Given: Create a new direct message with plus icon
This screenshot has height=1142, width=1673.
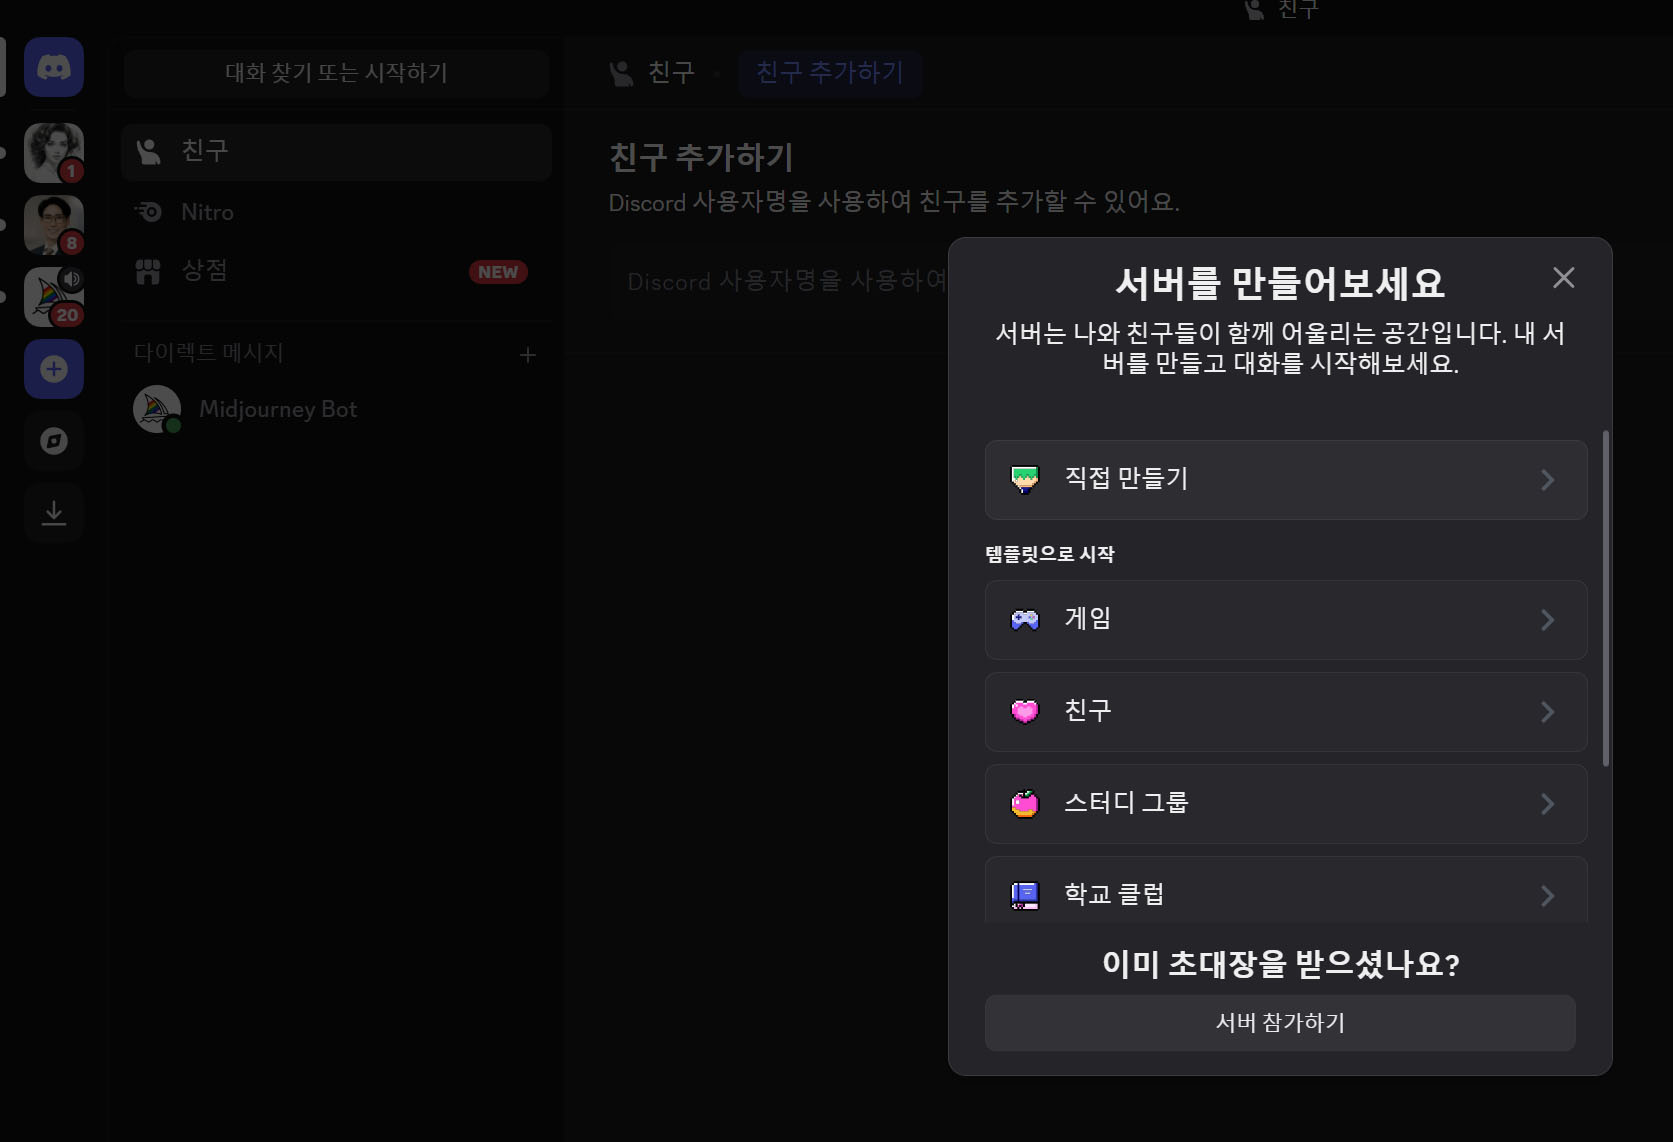Looking at the screenshot, I should pyautogui.click(x=528, y=355).
